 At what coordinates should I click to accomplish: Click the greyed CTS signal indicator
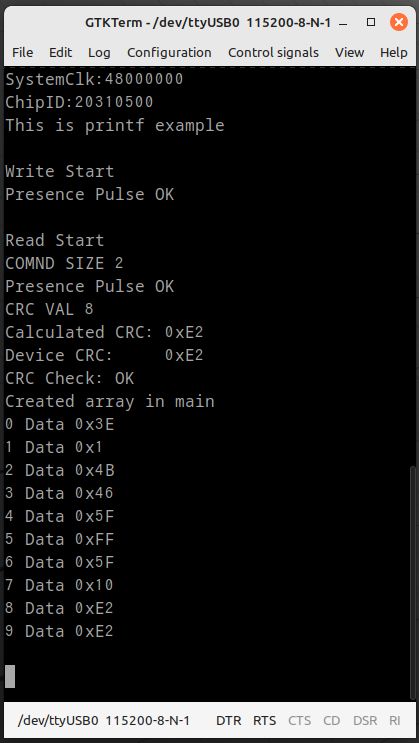[x=300, y=721]
